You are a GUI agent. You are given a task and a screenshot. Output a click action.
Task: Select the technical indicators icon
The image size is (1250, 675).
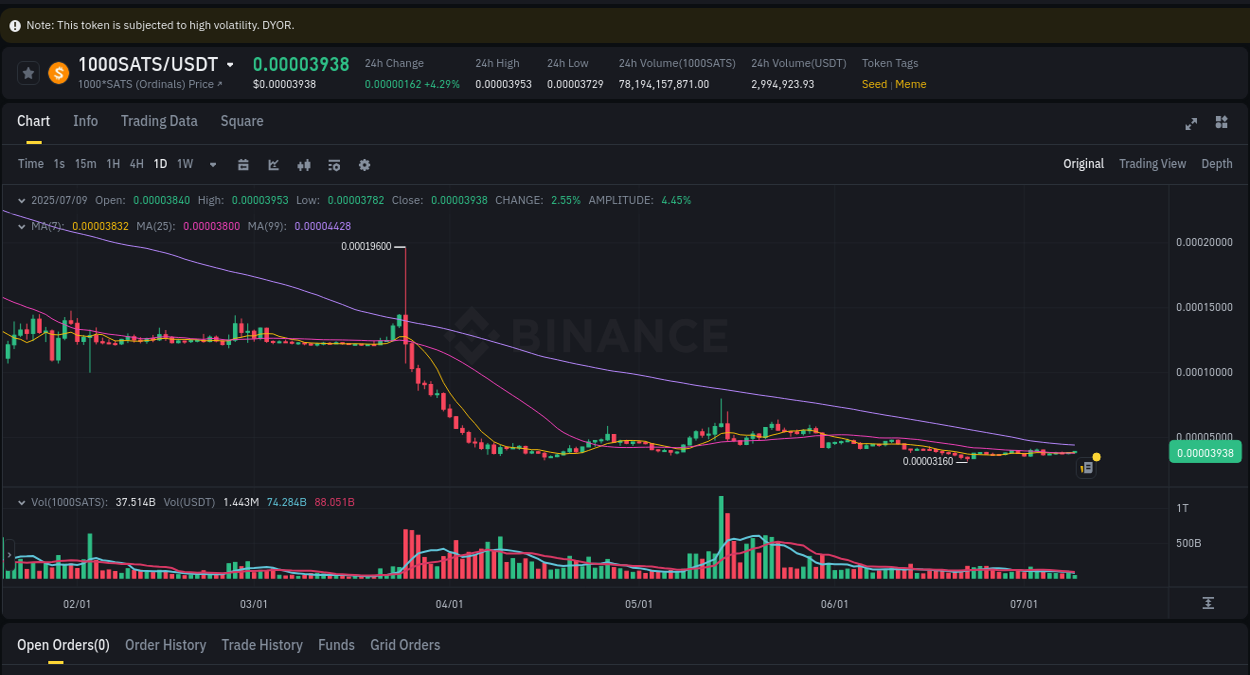pos(273,164)
